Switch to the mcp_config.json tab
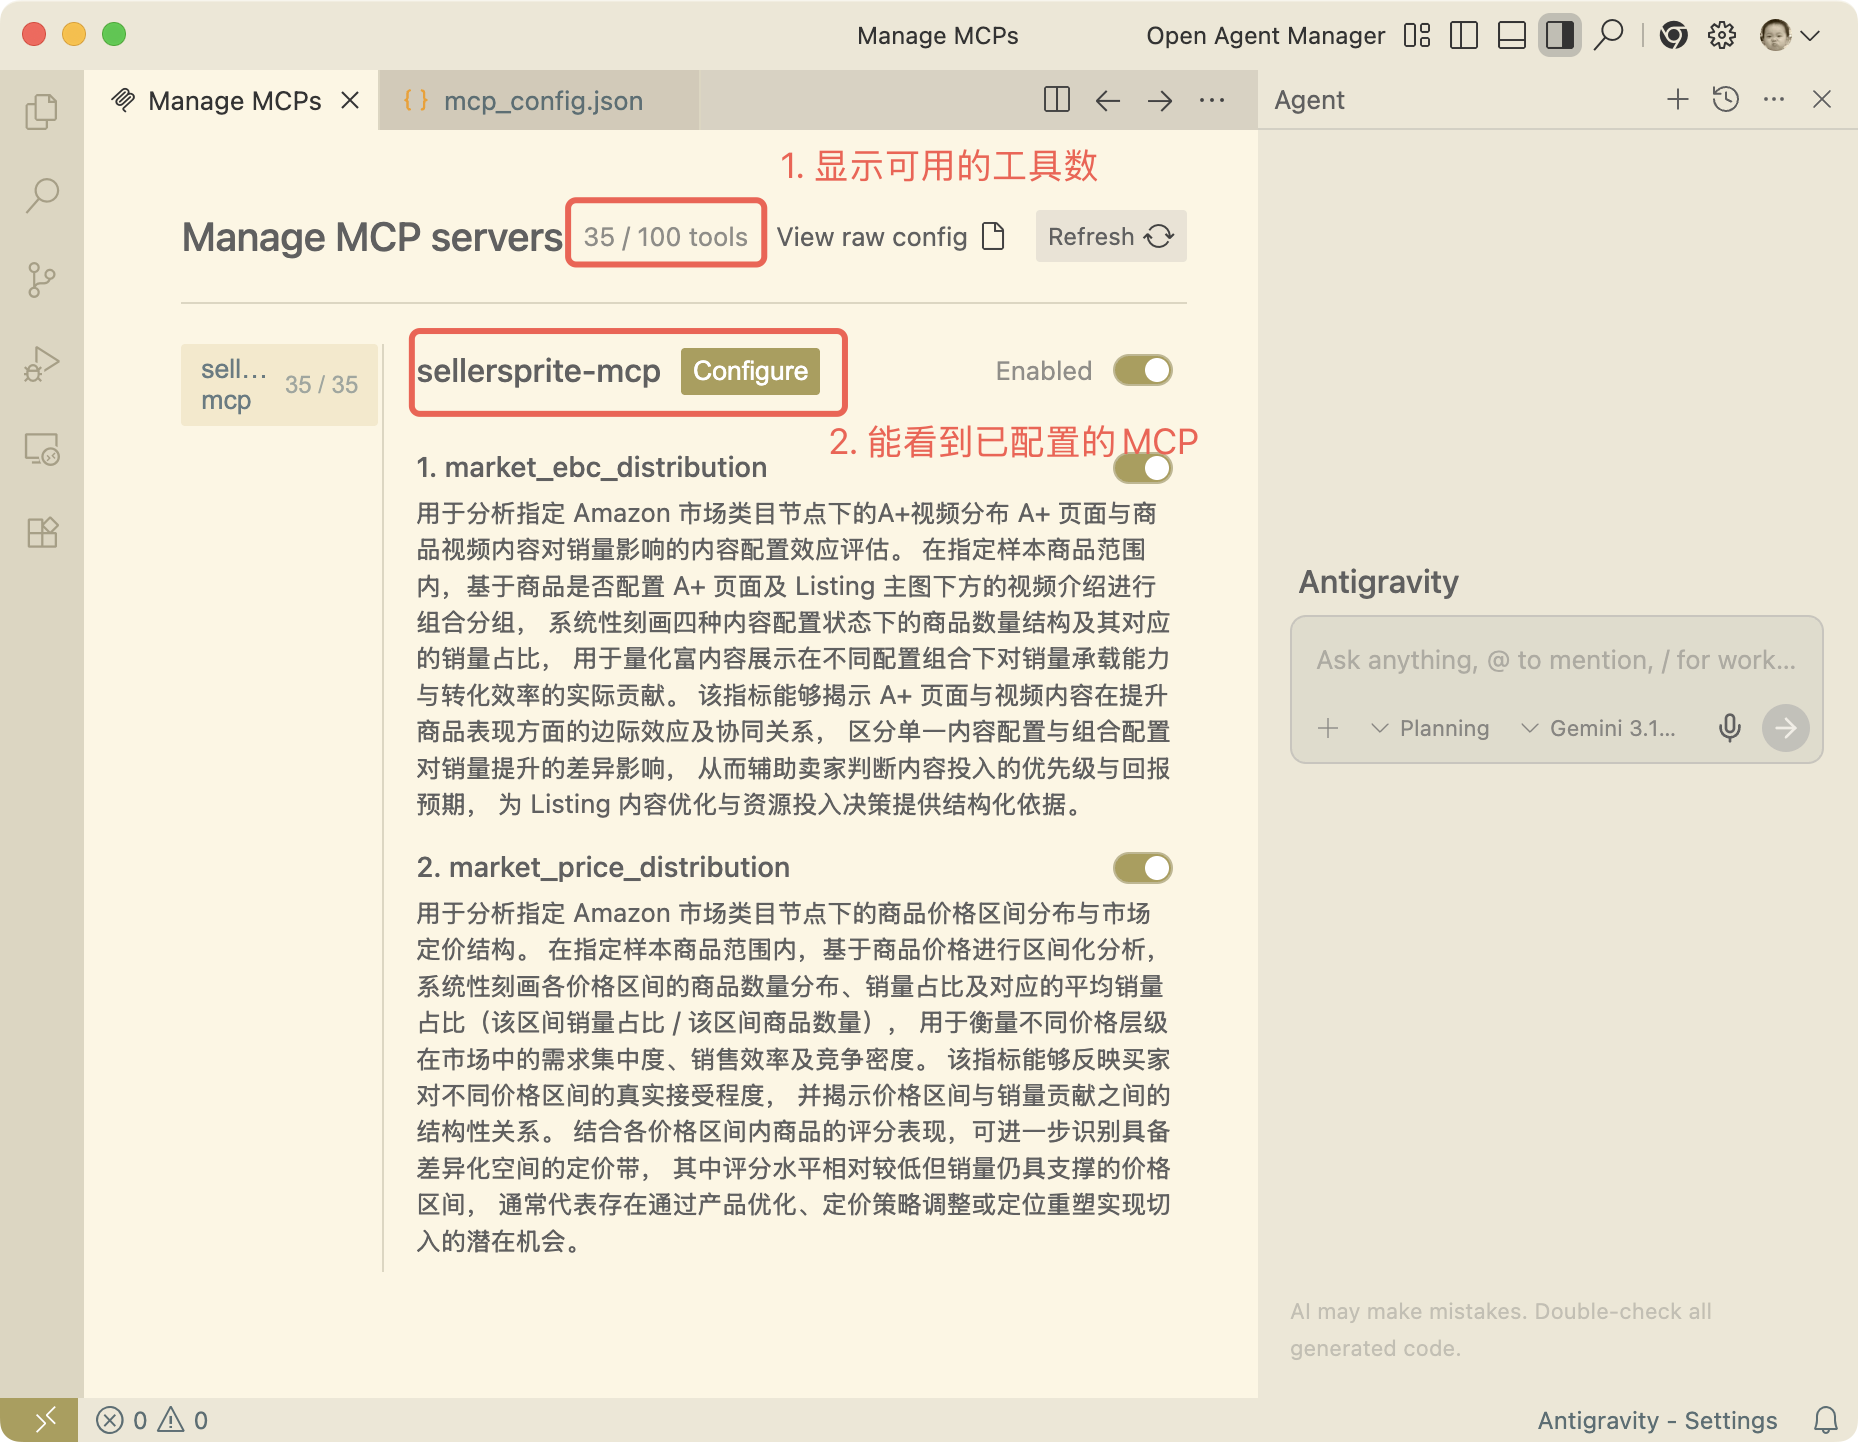The width and height of the screenshot is (1858, 1442). pyautogui.click(x=542, y=101)
